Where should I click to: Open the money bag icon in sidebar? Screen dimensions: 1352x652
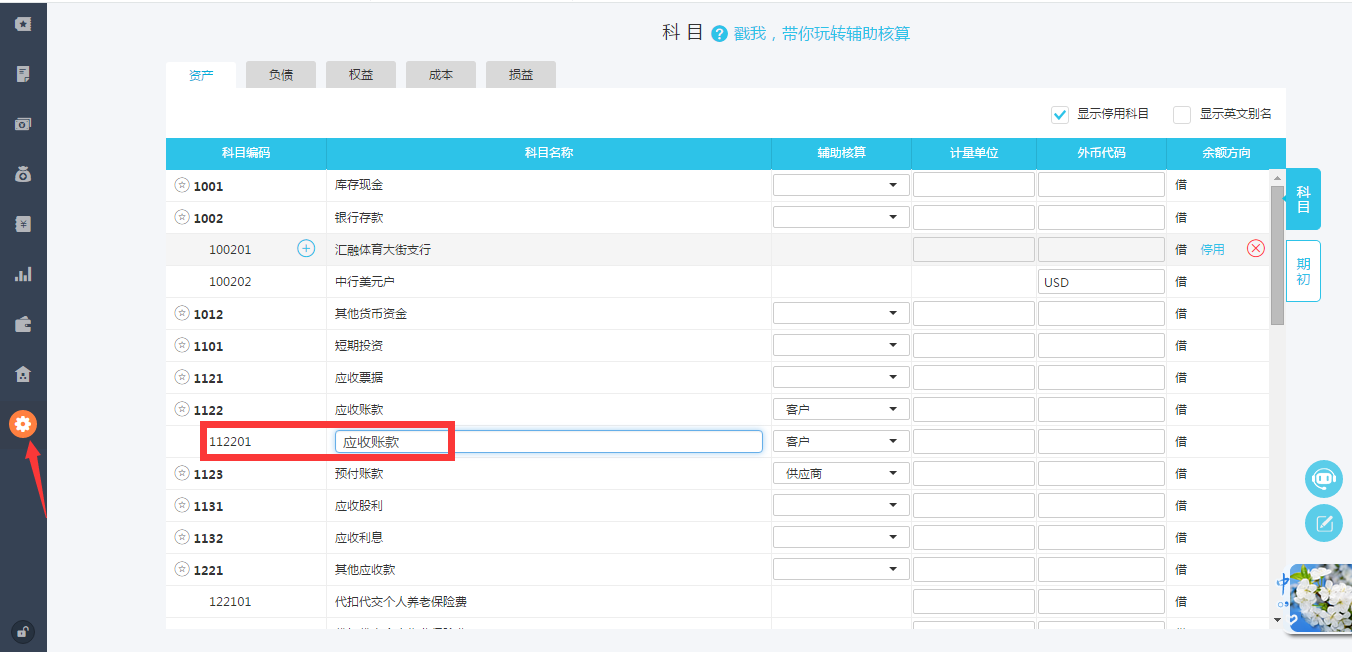pyautogui.click(x=23, y=174)
